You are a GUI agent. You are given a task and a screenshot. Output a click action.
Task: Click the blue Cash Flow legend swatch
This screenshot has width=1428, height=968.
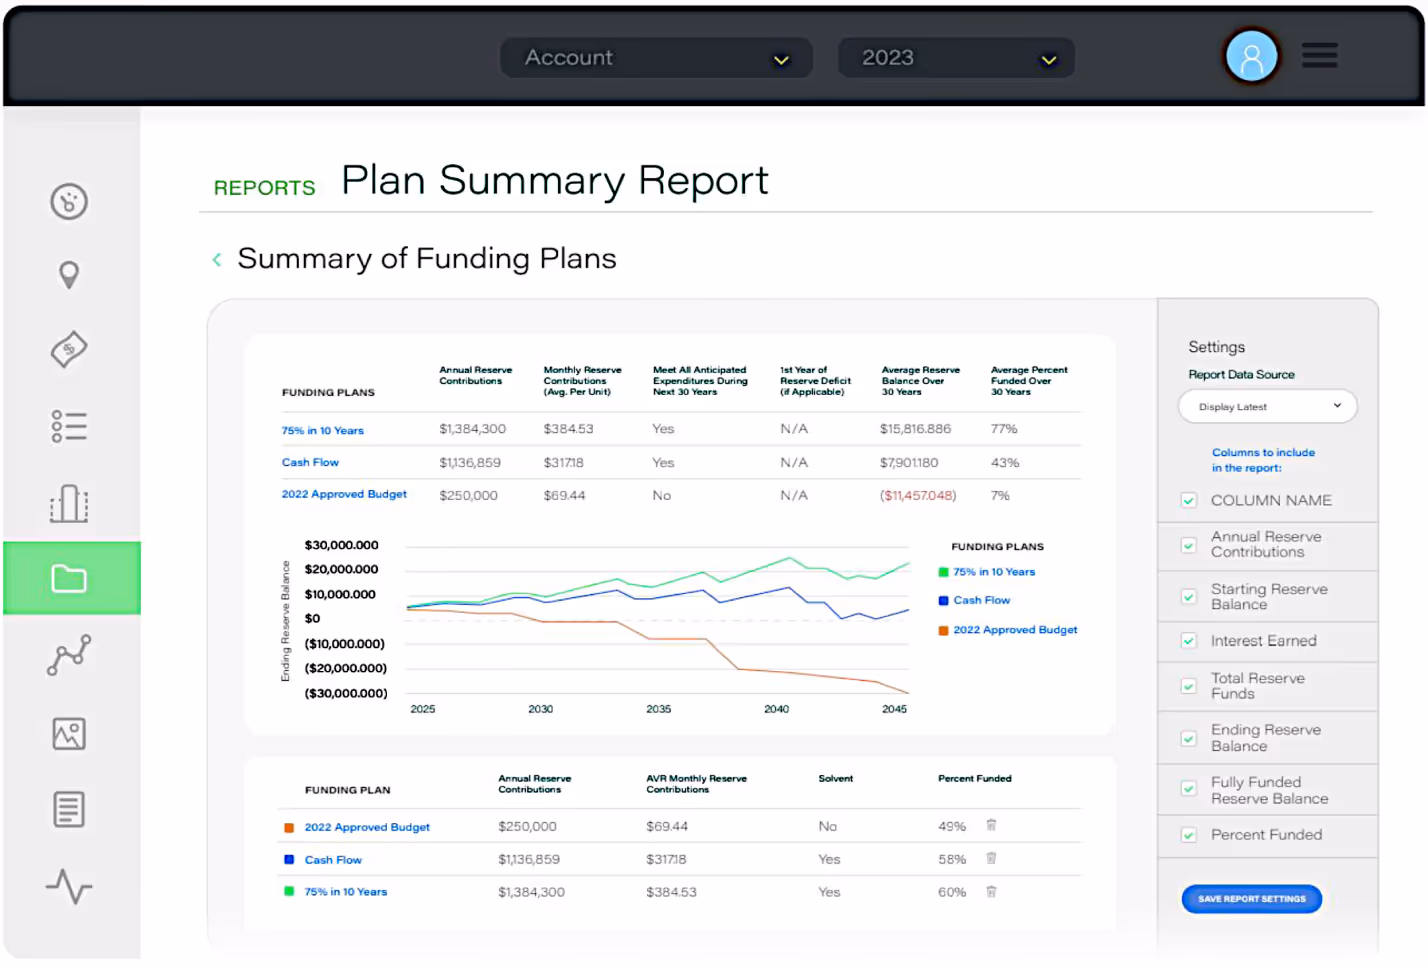tap(943, 600)
